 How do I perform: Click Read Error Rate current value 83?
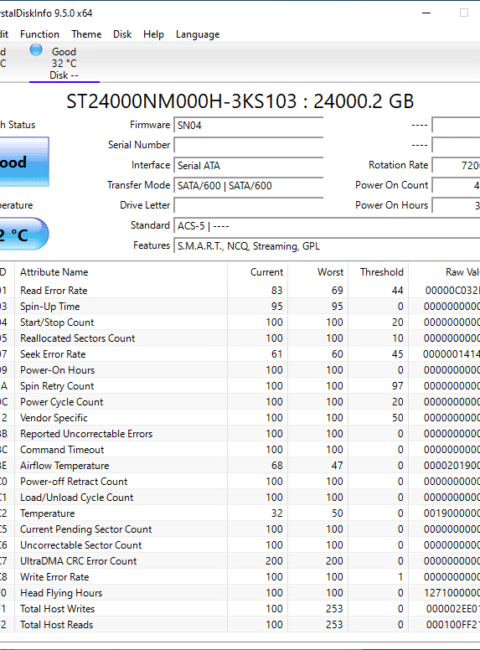pos(277,290)
